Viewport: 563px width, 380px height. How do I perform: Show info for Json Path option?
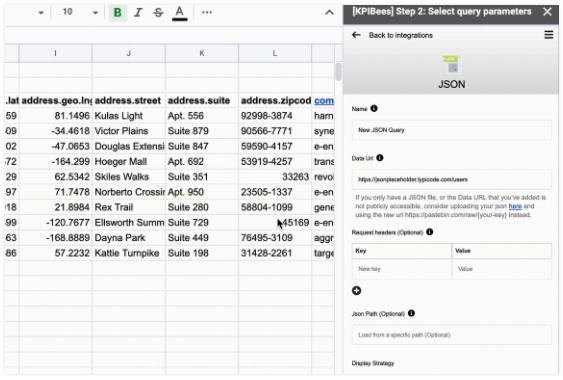[411, 313]
